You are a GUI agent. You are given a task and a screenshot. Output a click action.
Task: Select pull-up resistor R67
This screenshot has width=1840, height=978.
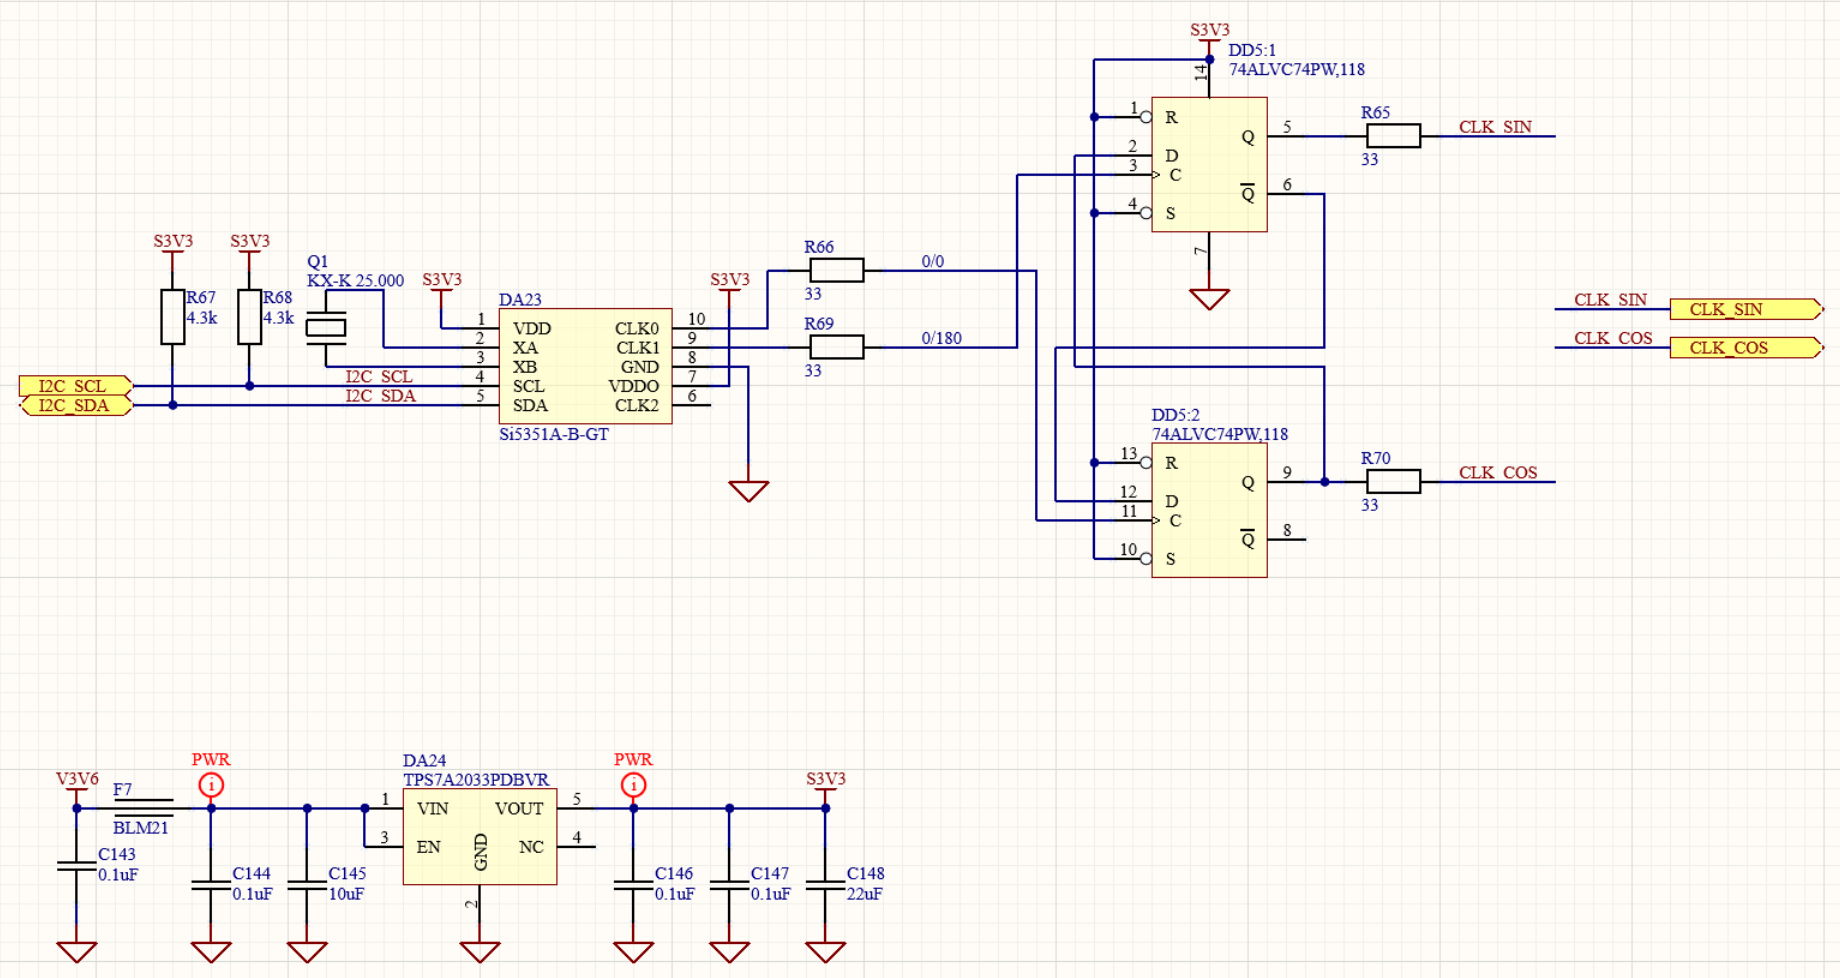coord(173,317)
